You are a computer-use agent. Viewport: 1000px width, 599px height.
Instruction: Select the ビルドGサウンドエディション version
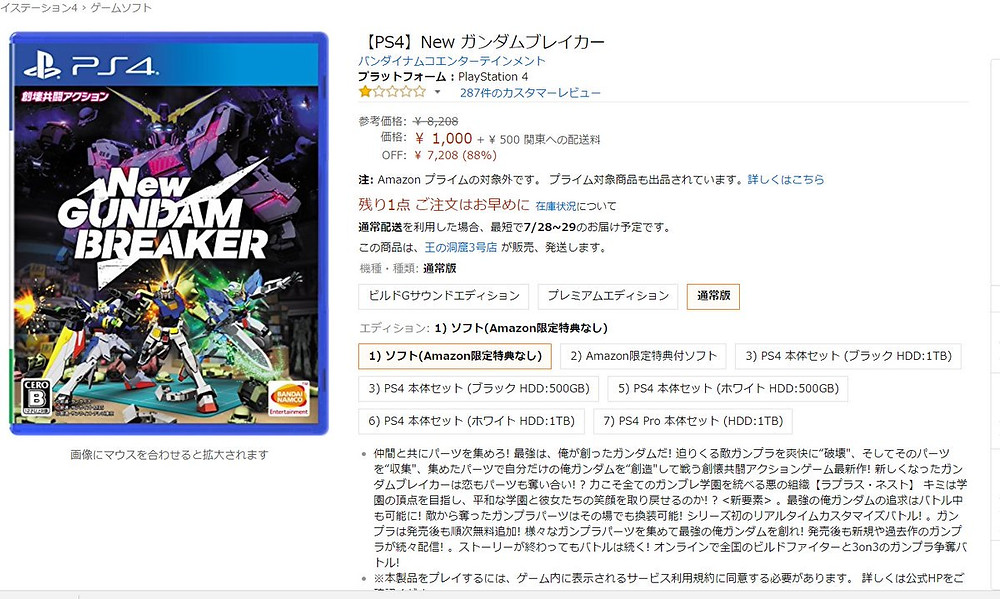444,297
